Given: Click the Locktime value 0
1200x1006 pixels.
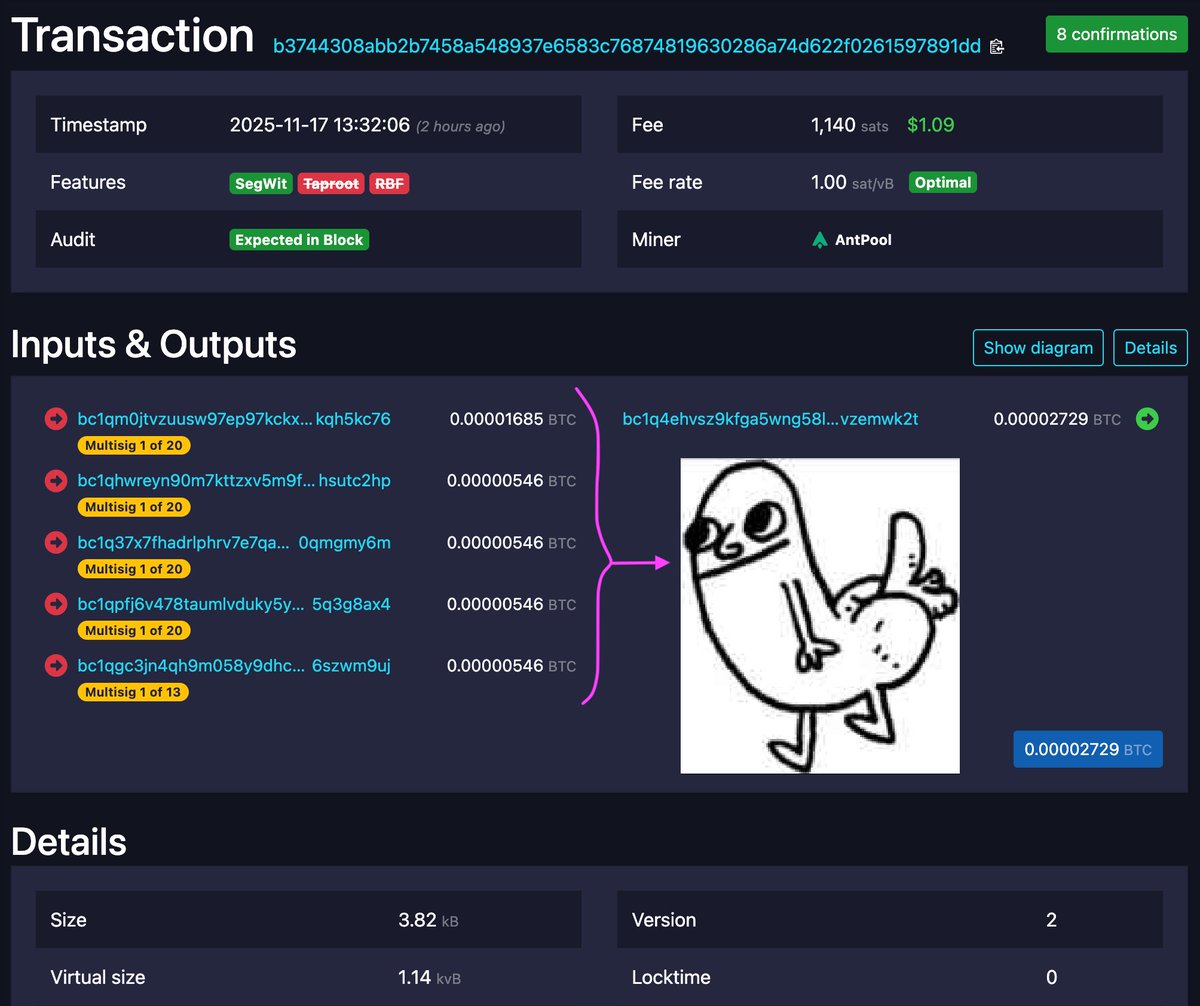Looking at the screenshot, I should [1051, 977].
